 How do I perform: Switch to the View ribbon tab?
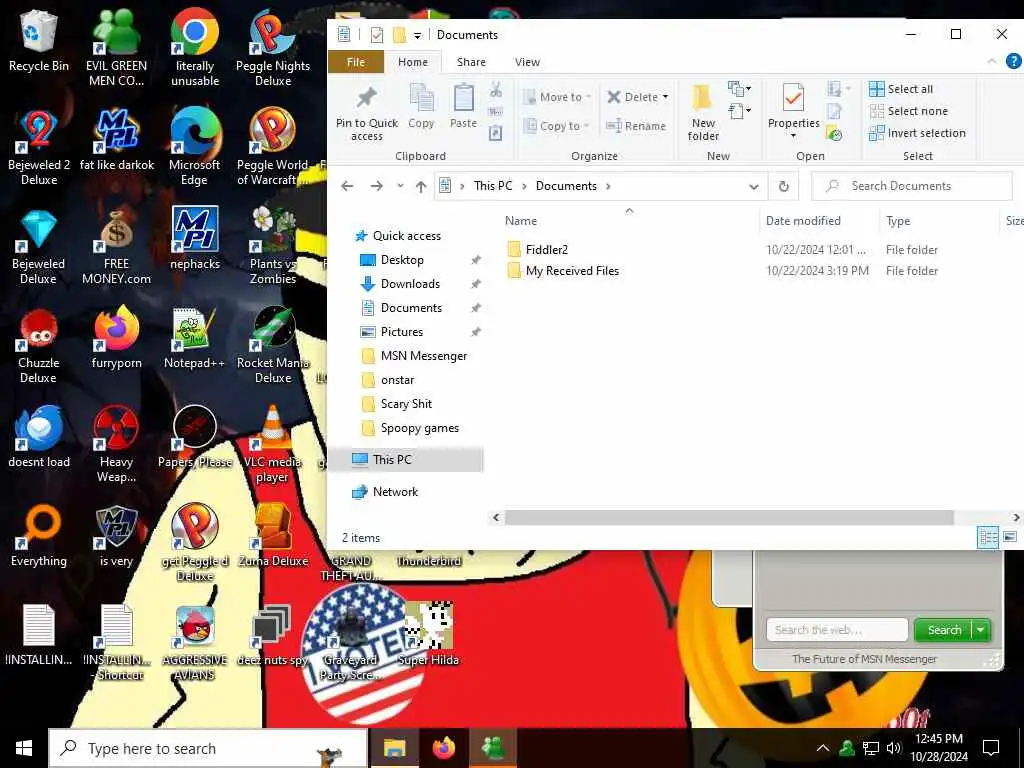click(527, 62)
